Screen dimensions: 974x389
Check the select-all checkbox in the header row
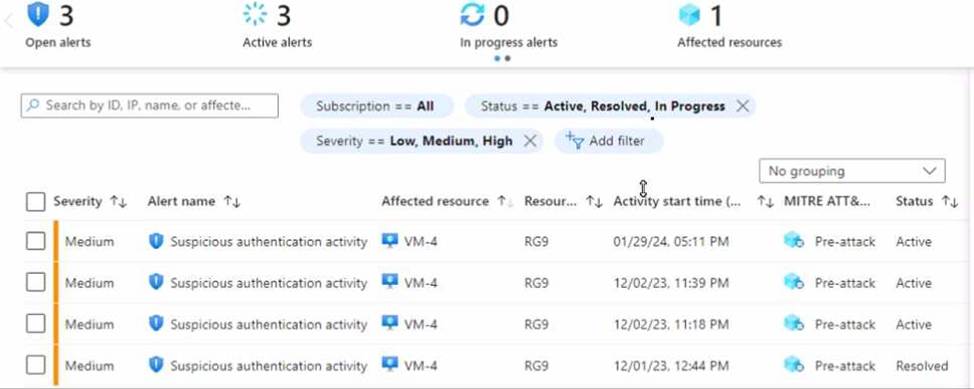tap(35, 201)
